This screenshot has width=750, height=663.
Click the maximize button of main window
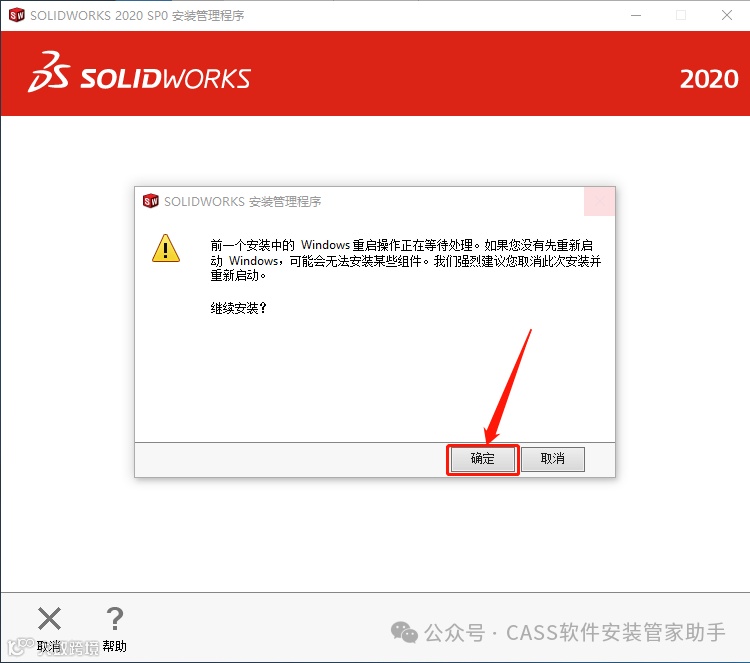click(x=681, y=15)
